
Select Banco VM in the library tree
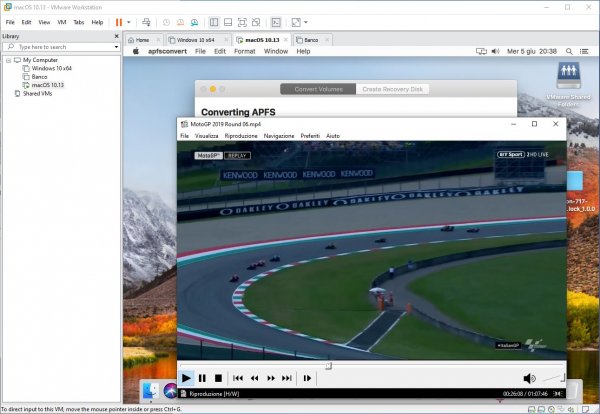click(39, 76)
